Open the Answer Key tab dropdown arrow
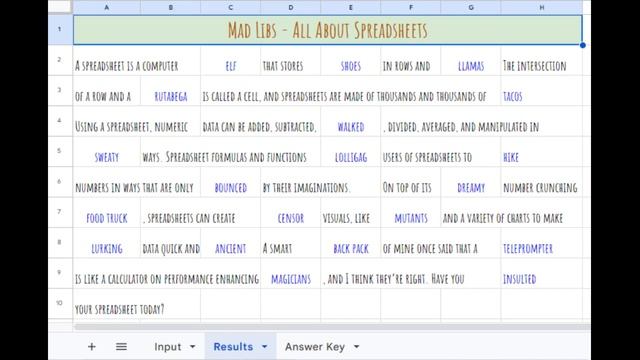This screenshot has width=640, height=360. tap(356, 347)
